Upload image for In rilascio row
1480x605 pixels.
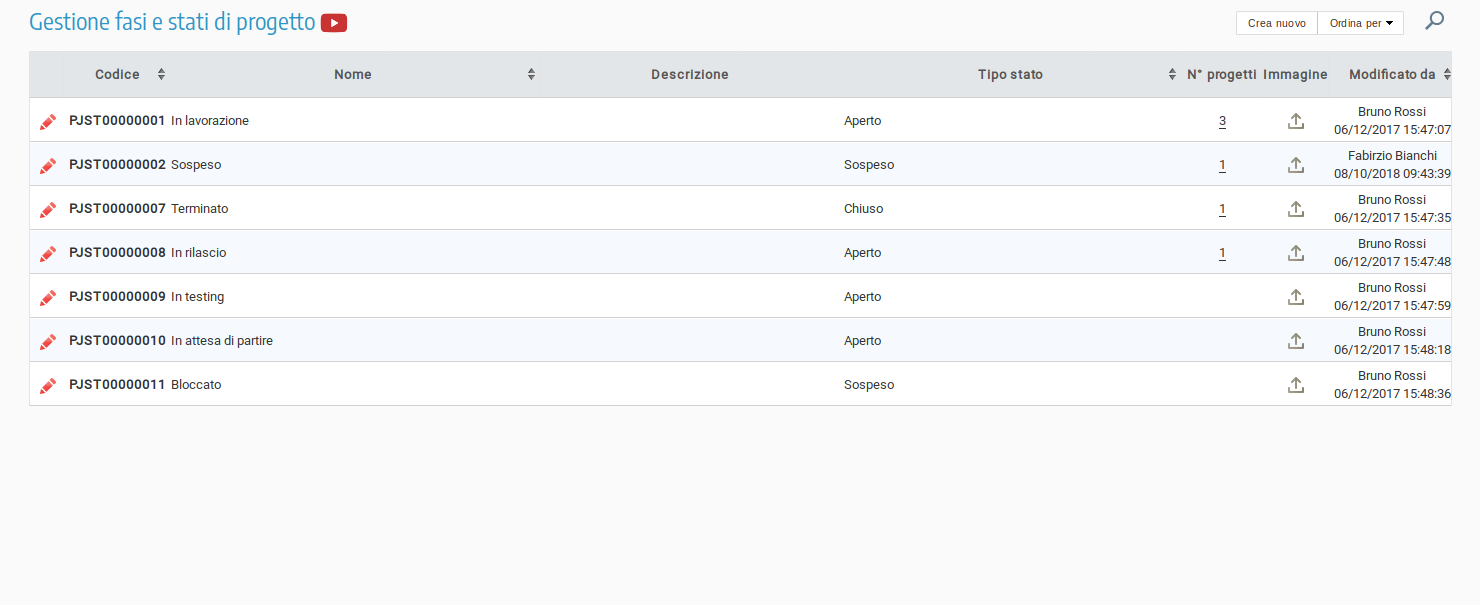[x=1295, y=253]
